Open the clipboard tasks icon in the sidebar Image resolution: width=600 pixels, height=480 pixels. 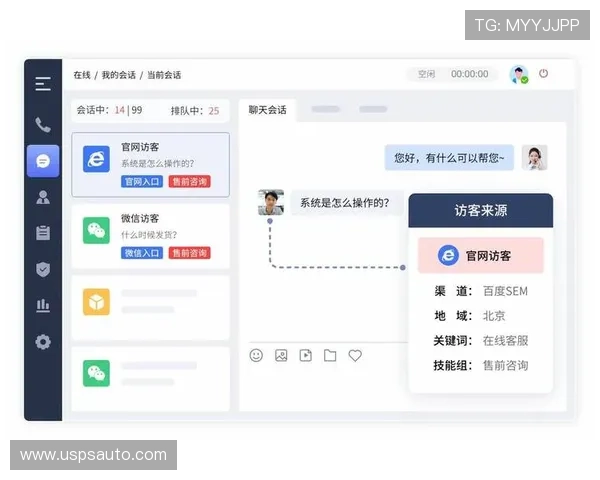click(x=43, y=232)
